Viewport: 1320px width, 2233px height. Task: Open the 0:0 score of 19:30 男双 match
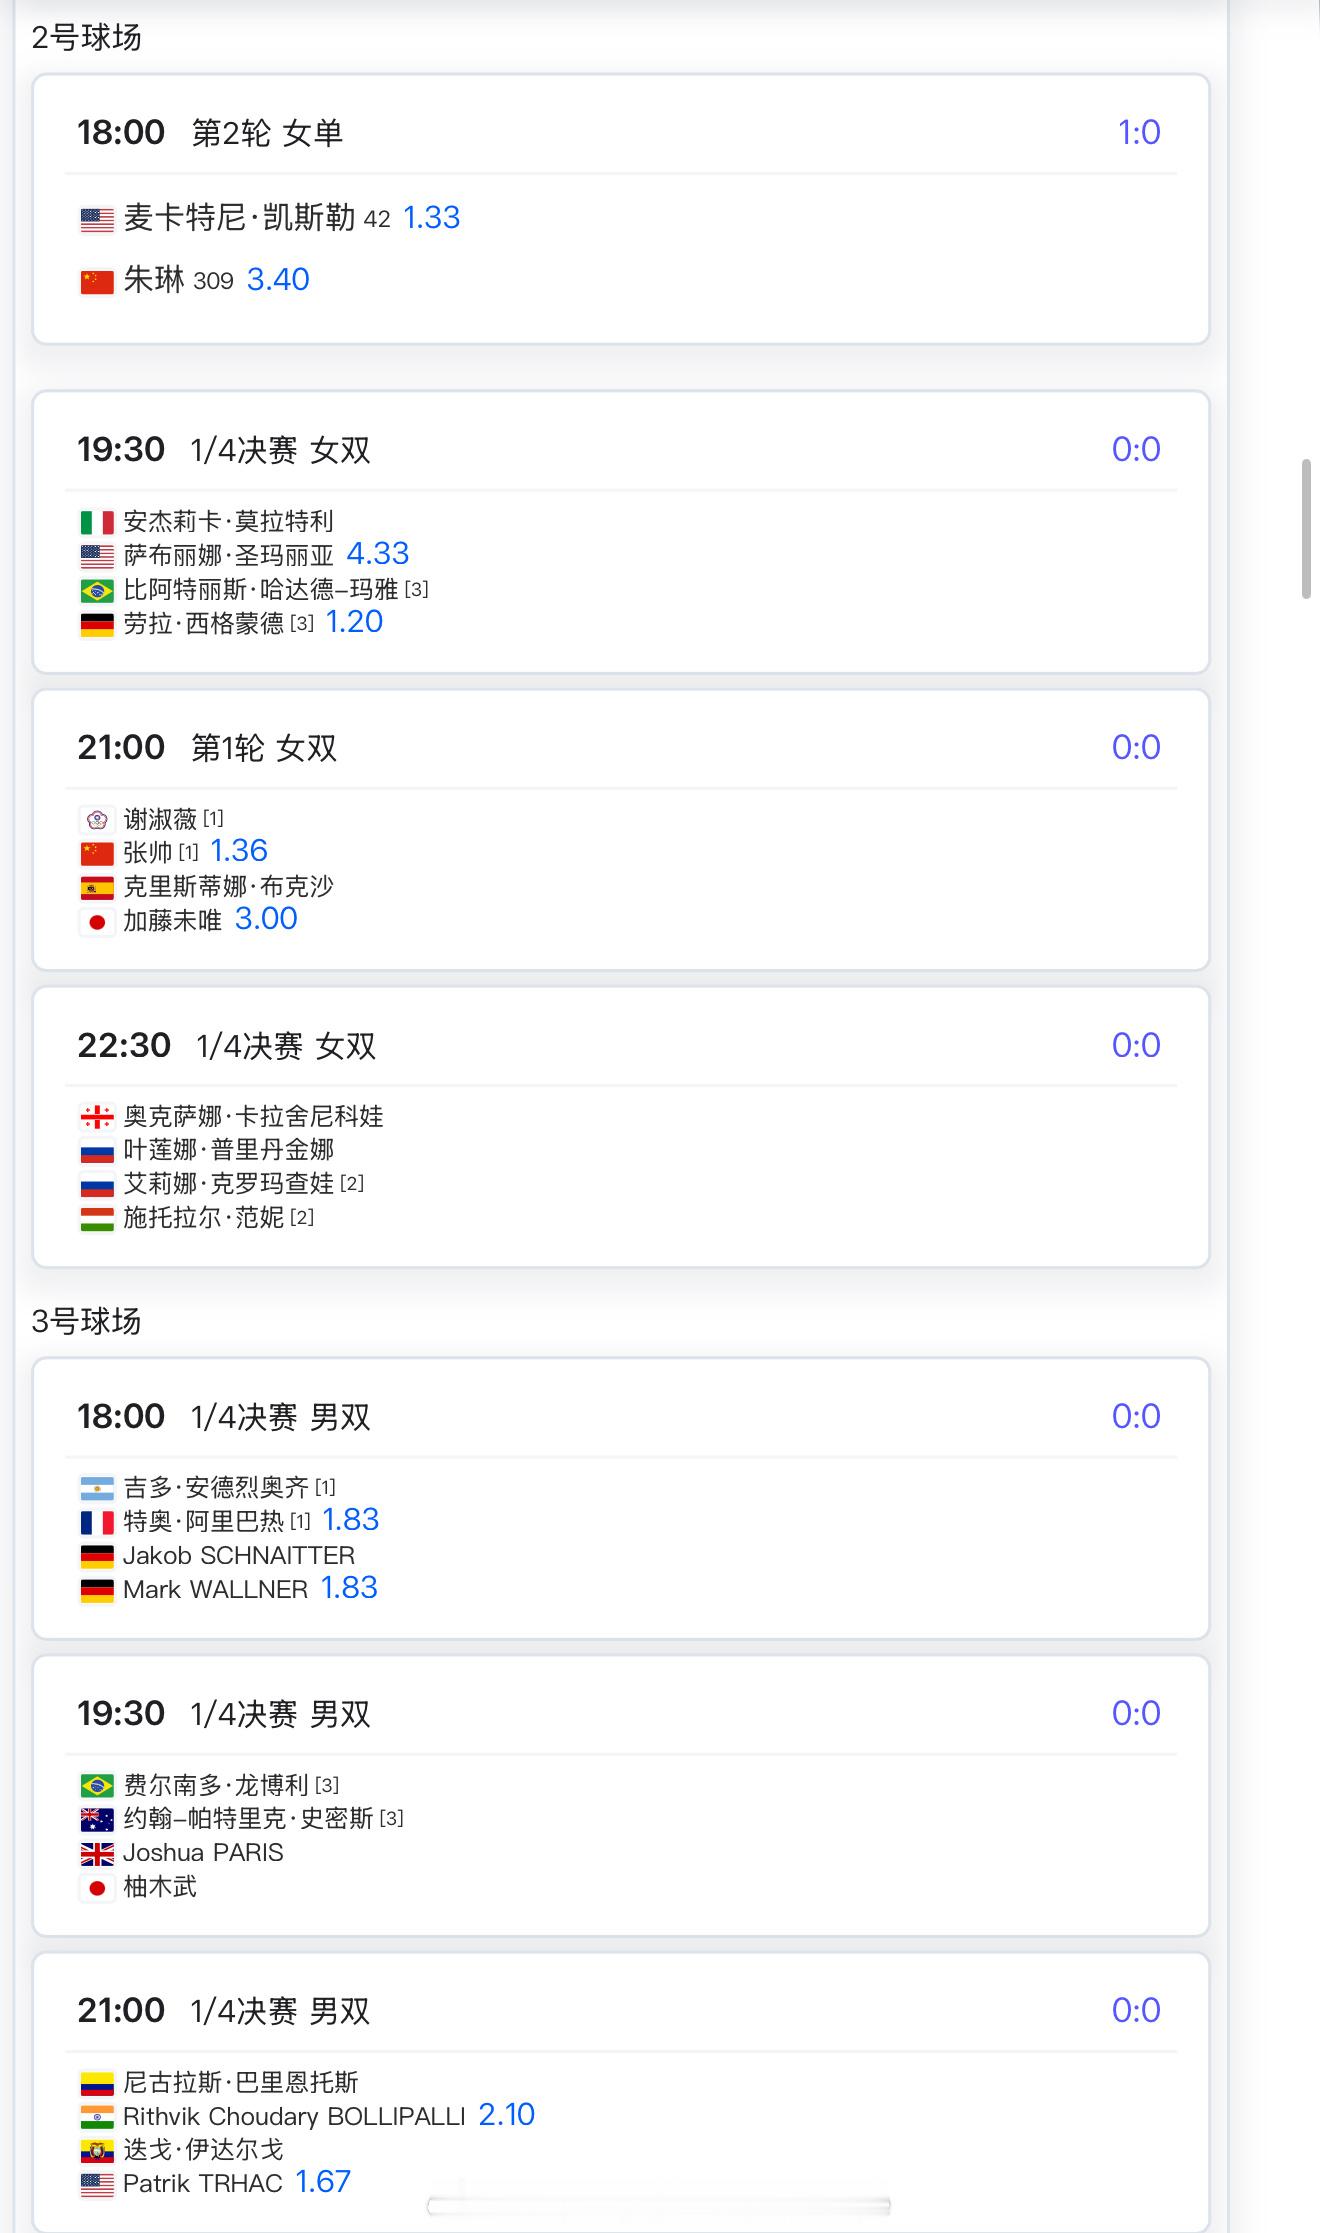(x=1136, y=1713)
